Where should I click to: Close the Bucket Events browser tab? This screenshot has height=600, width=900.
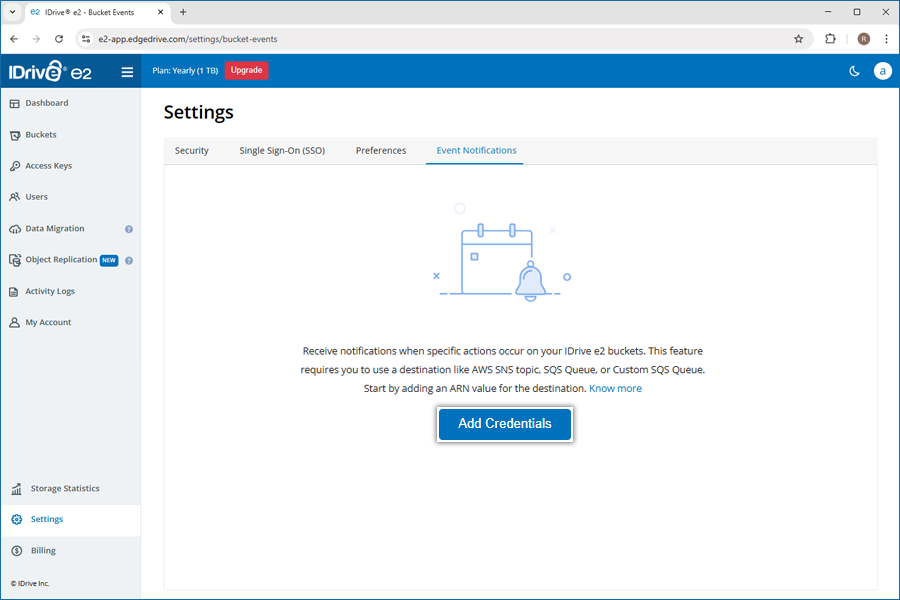coord(160,12)
